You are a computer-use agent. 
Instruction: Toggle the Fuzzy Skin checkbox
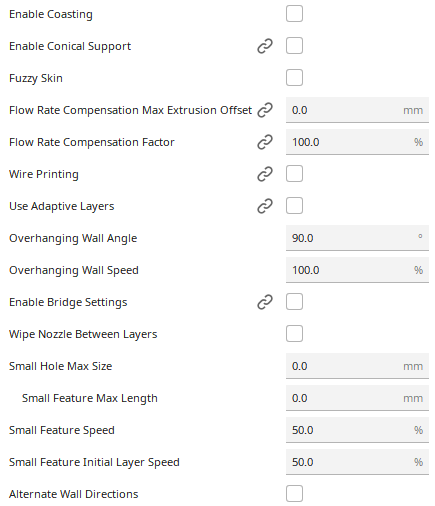[294, 78]
